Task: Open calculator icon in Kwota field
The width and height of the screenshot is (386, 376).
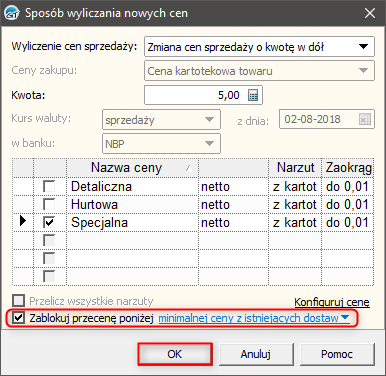Action: pos(253,96)
